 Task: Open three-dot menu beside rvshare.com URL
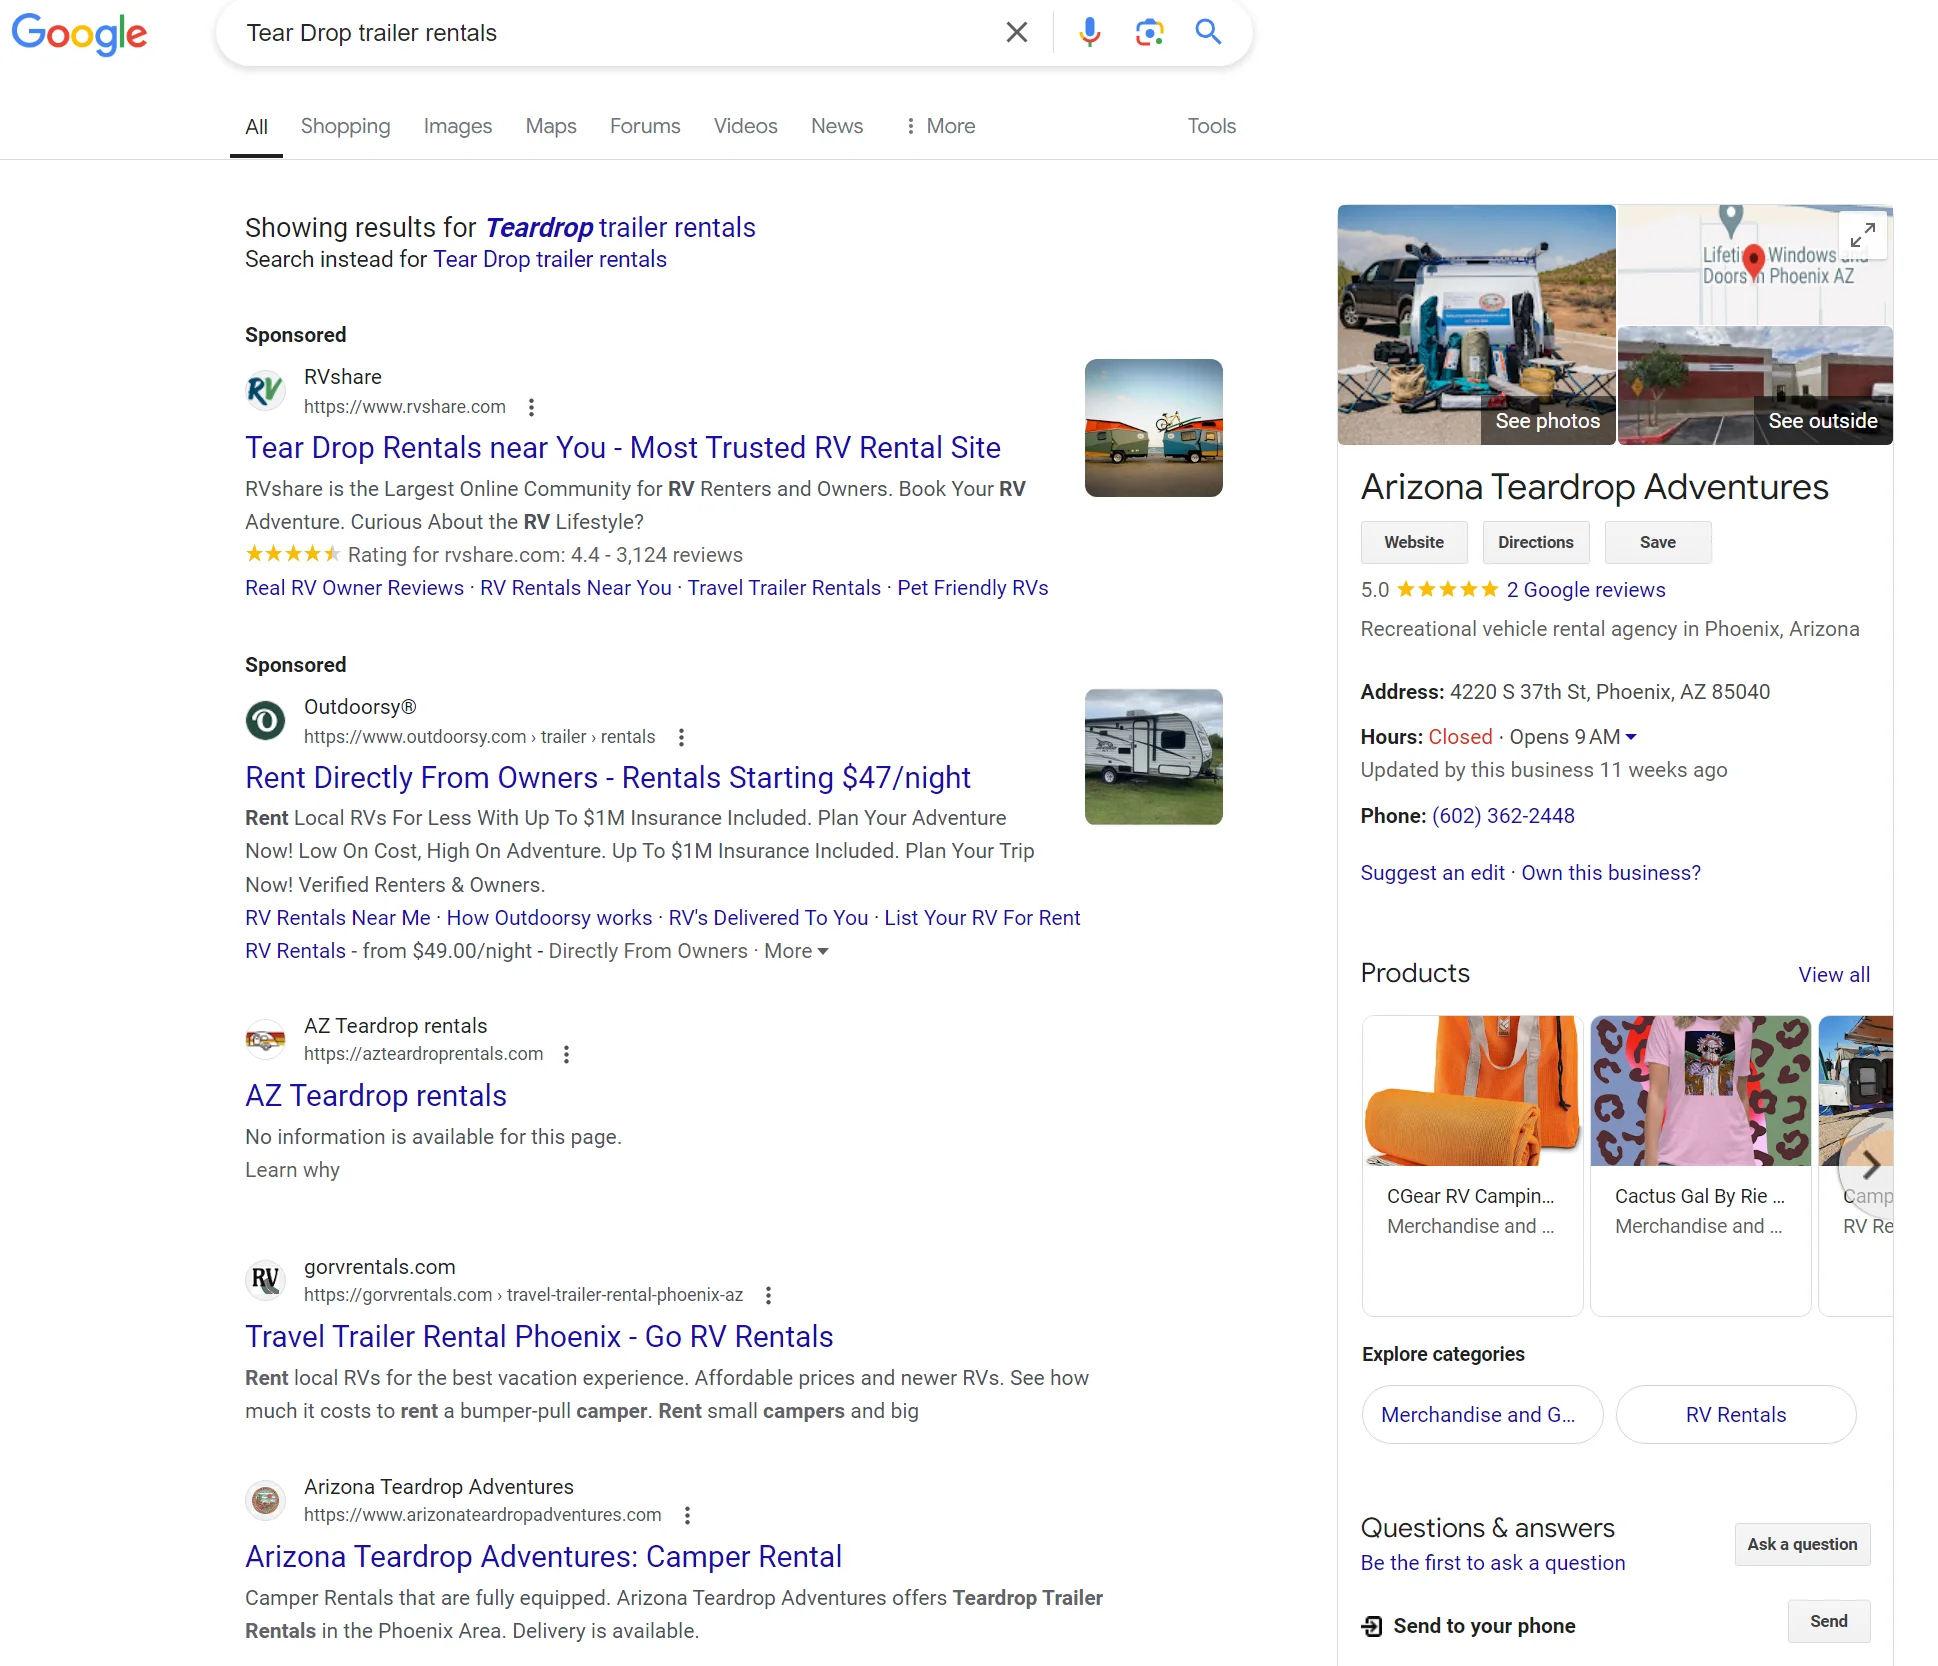point(531,407)
